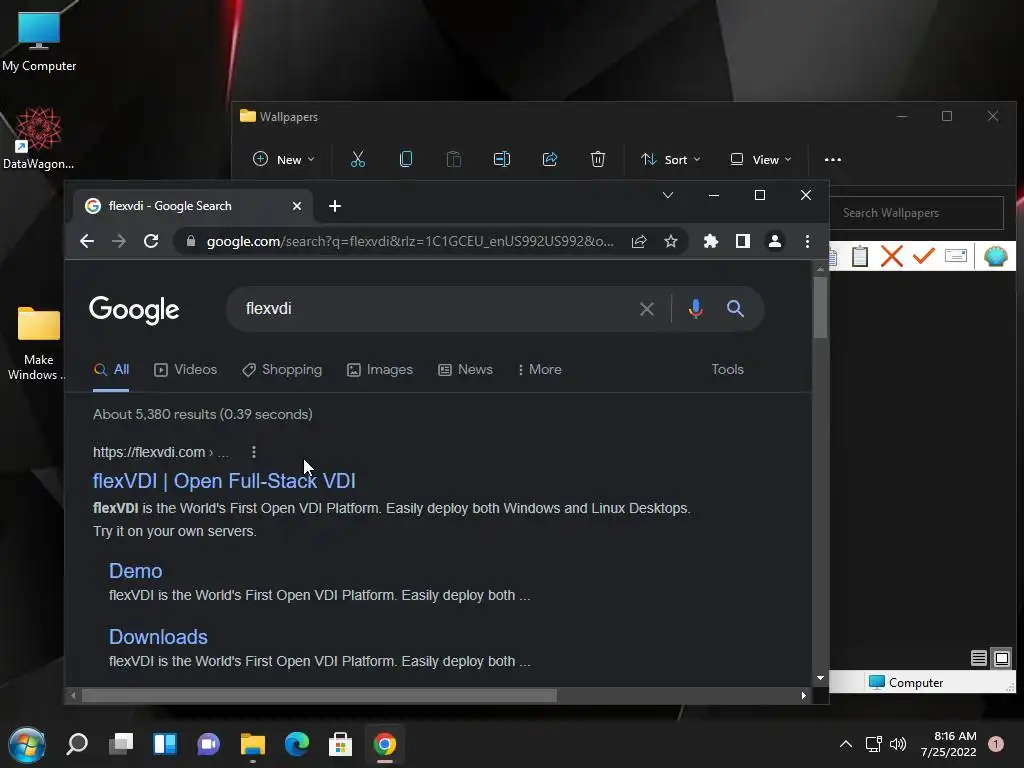Click the orange checkmark properties icon
The height and width of the screenshot is (768, 1024).
click(923, 255)
